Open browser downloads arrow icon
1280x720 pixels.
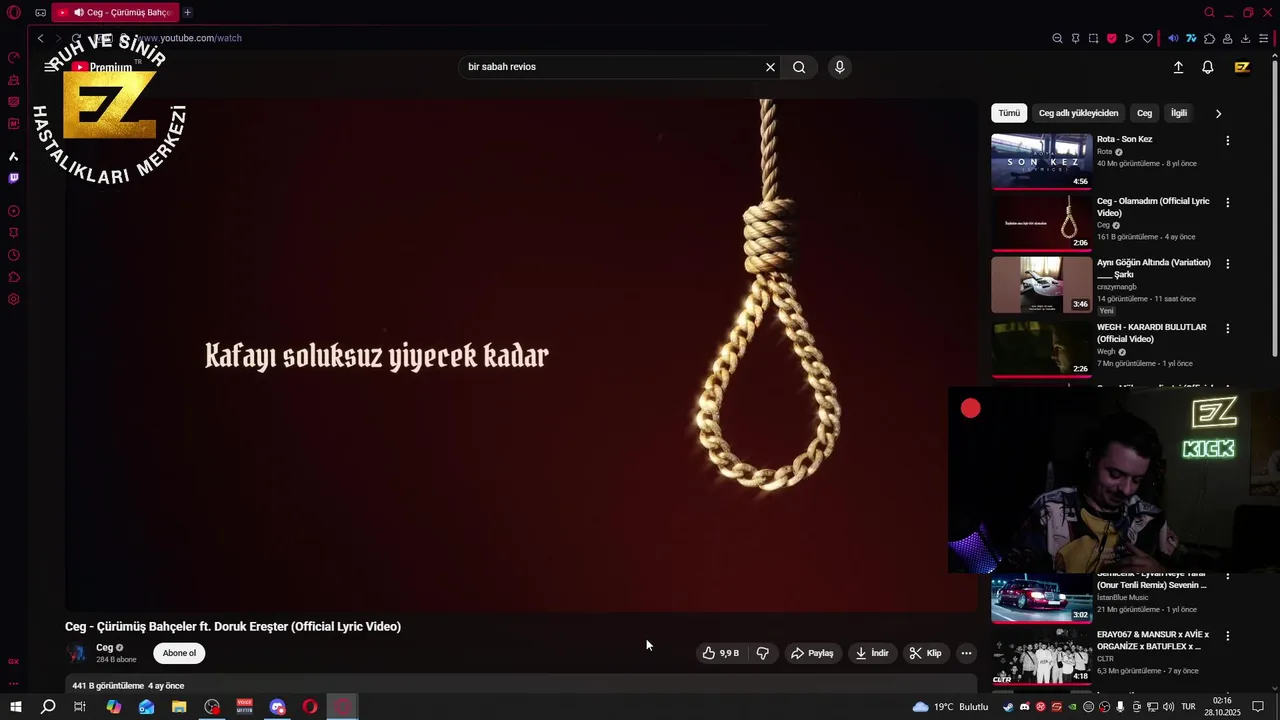click(1245, 38)
